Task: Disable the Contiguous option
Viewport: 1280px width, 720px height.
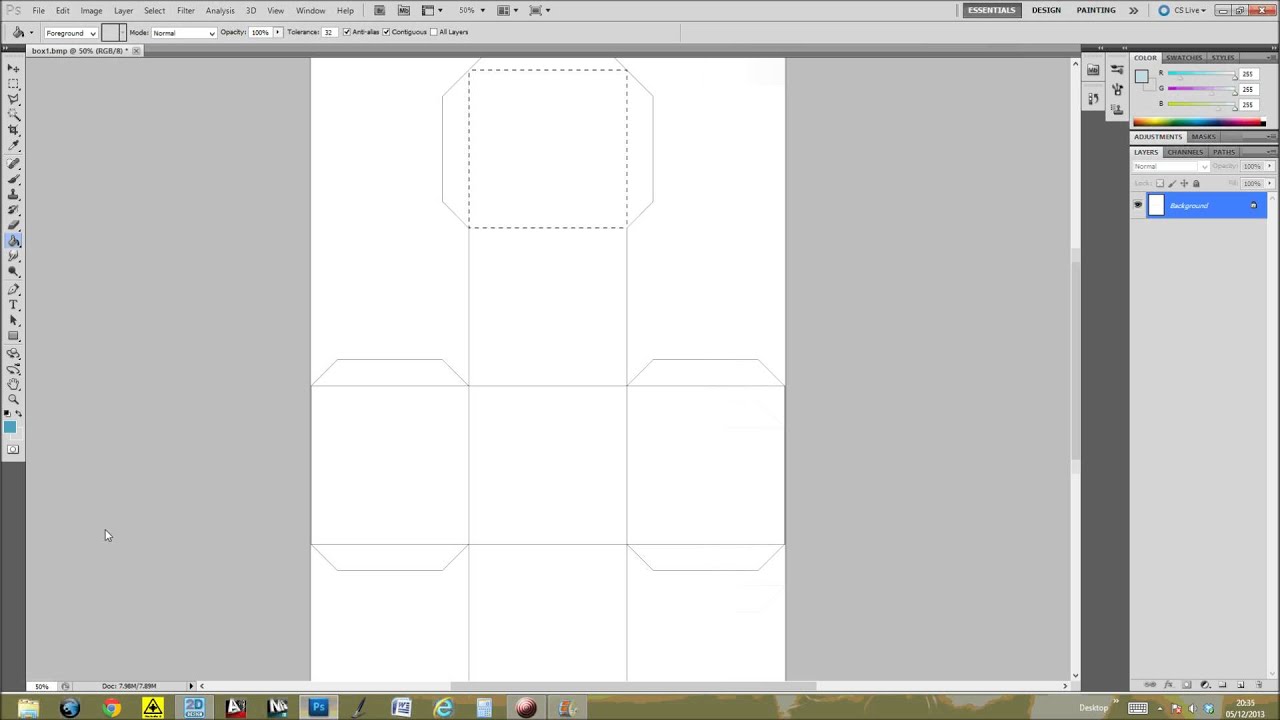Action: 386,32
